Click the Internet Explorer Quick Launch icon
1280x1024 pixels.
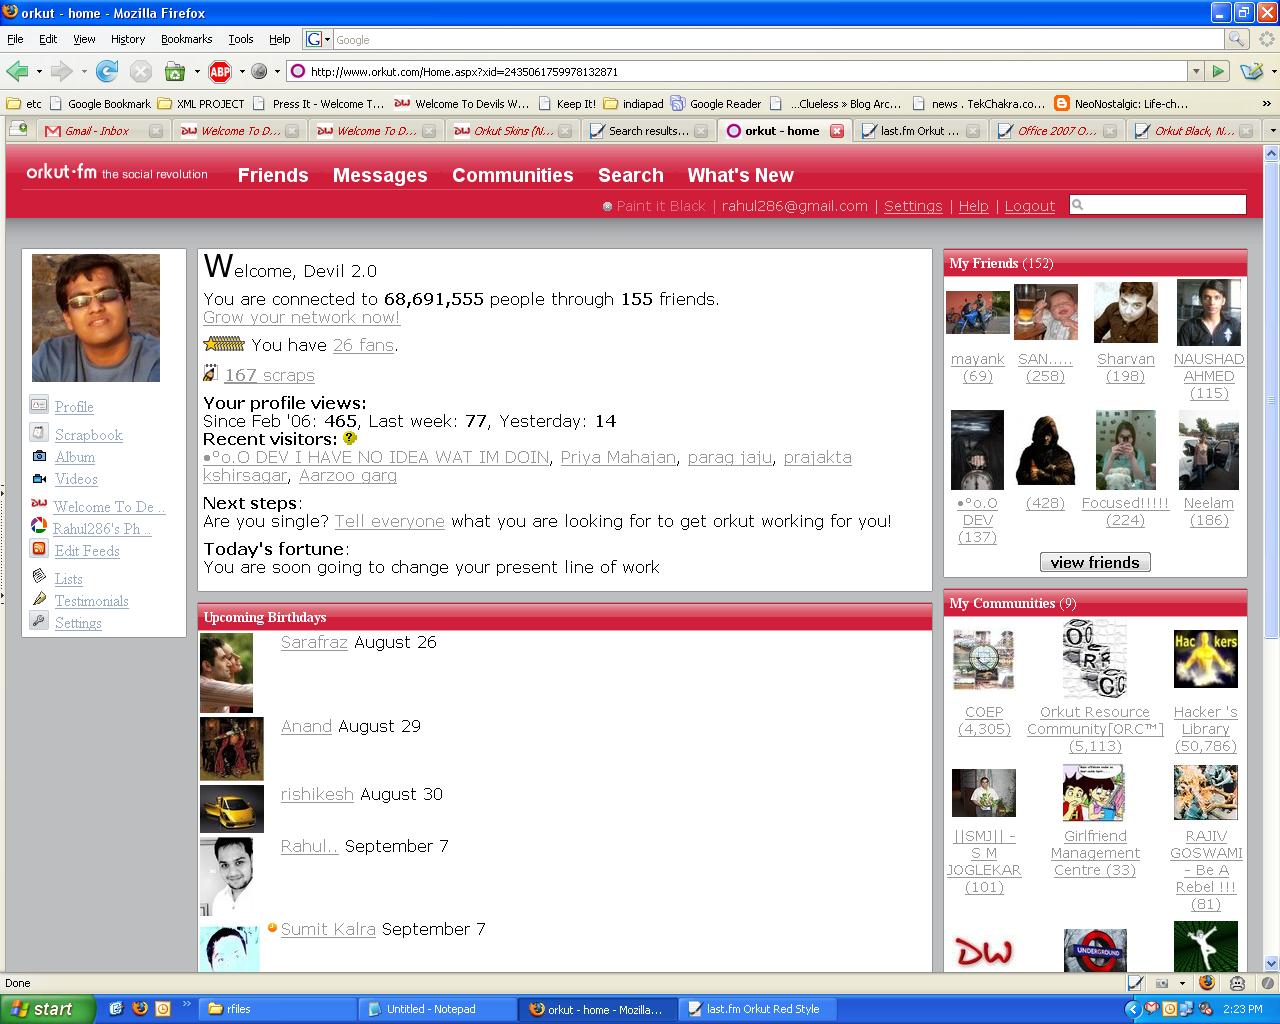(116, 1009)
